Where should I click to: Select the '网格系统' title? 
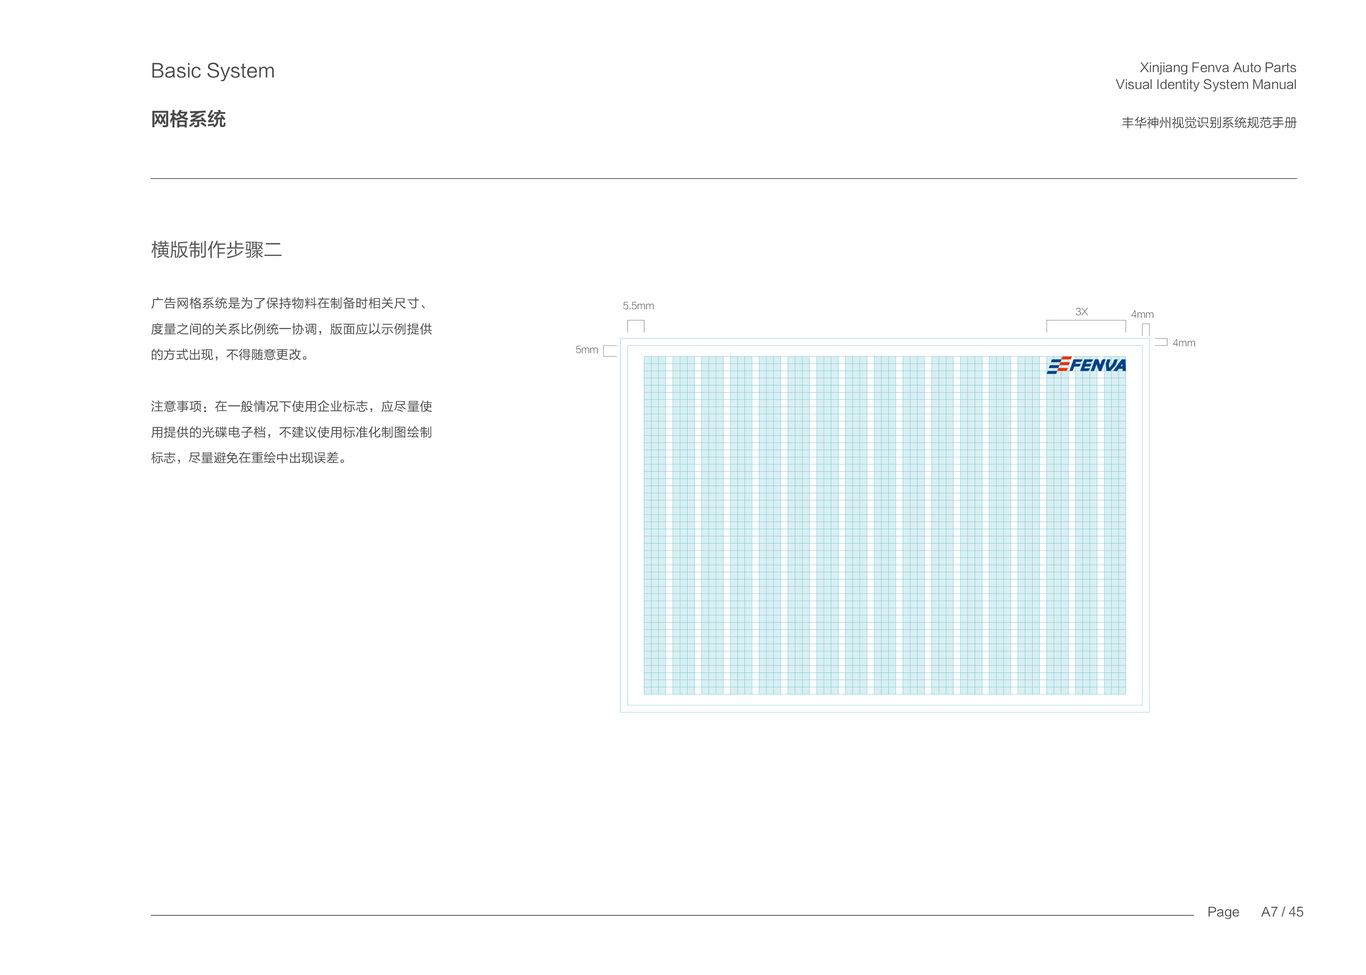coord(188,119)
